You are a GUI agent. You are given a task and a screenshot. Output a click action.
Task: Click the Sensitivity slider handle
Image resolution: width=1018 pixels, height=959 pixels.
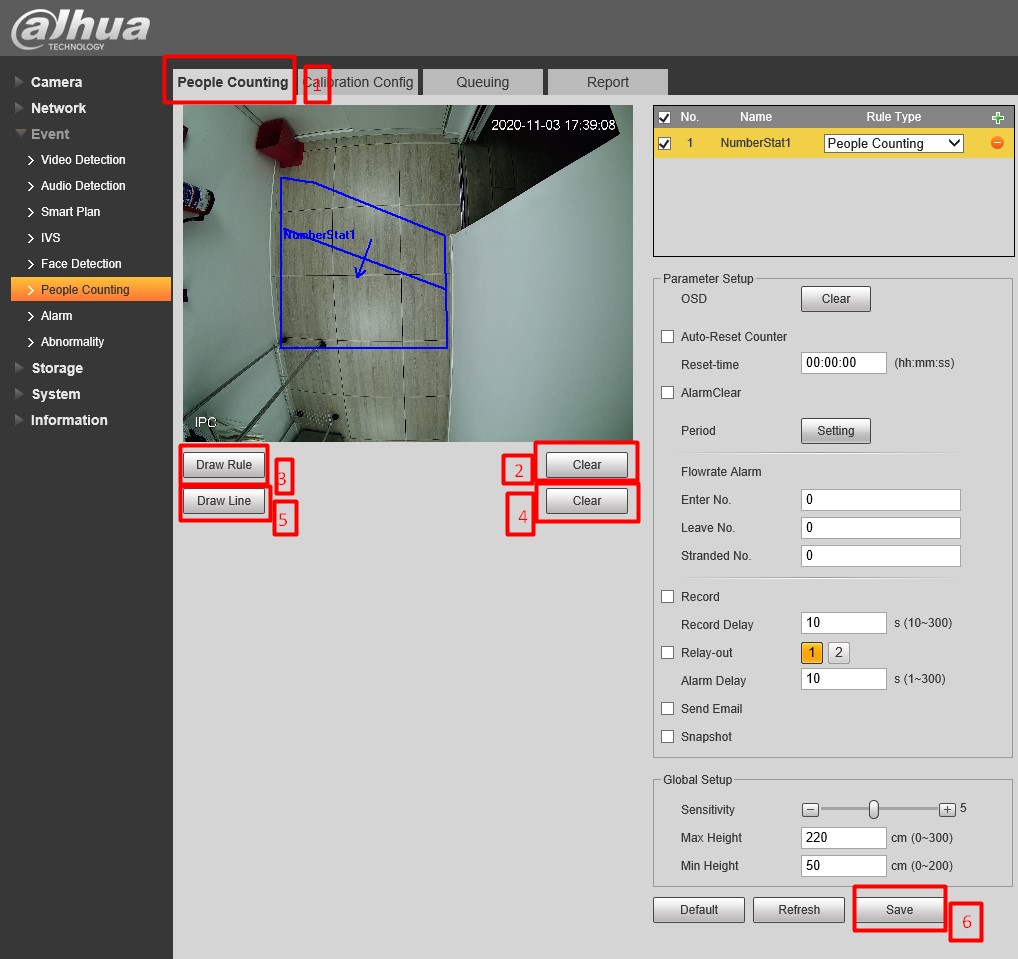(x=874, y=810)
